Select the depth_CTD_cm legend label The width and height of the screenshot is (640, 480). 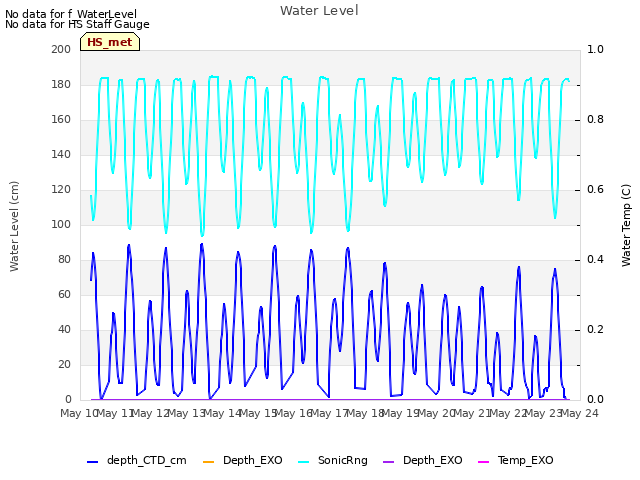point(147,460)
